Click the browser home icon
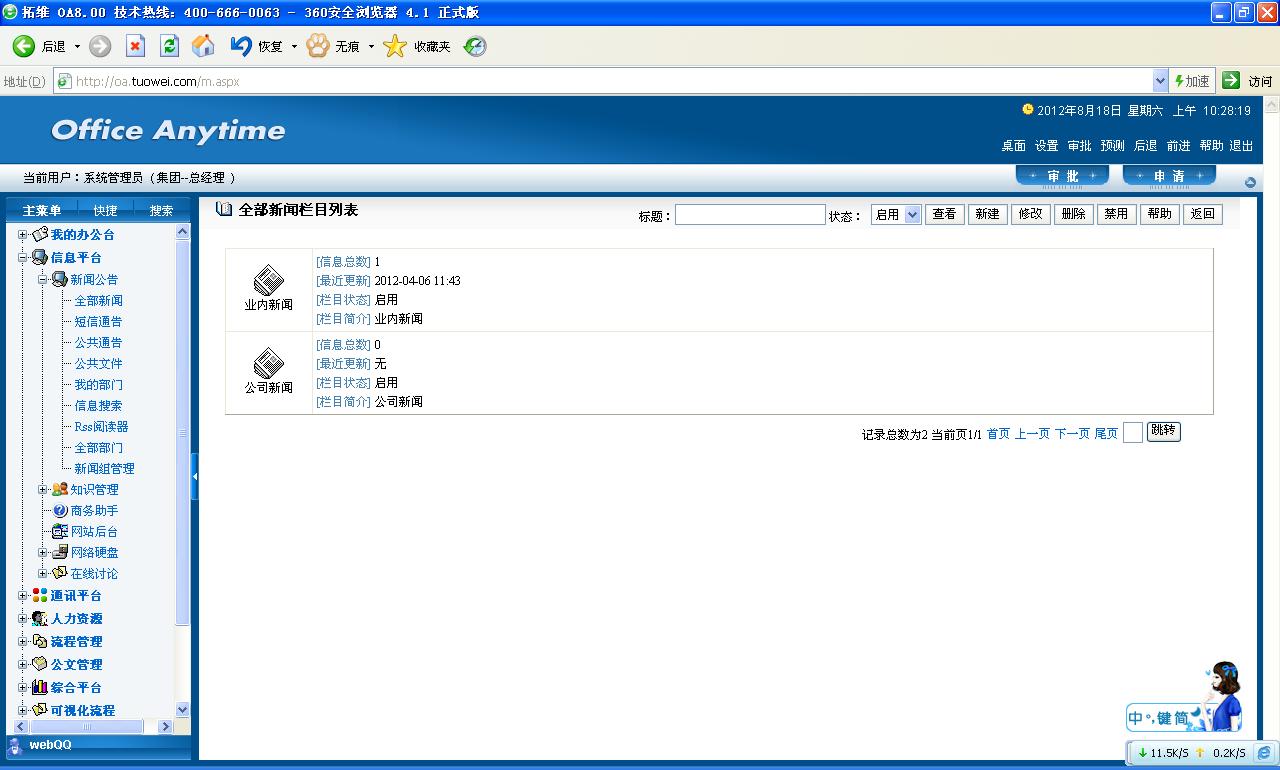Viewport: 1280px width, 770px height. point(203,46)
